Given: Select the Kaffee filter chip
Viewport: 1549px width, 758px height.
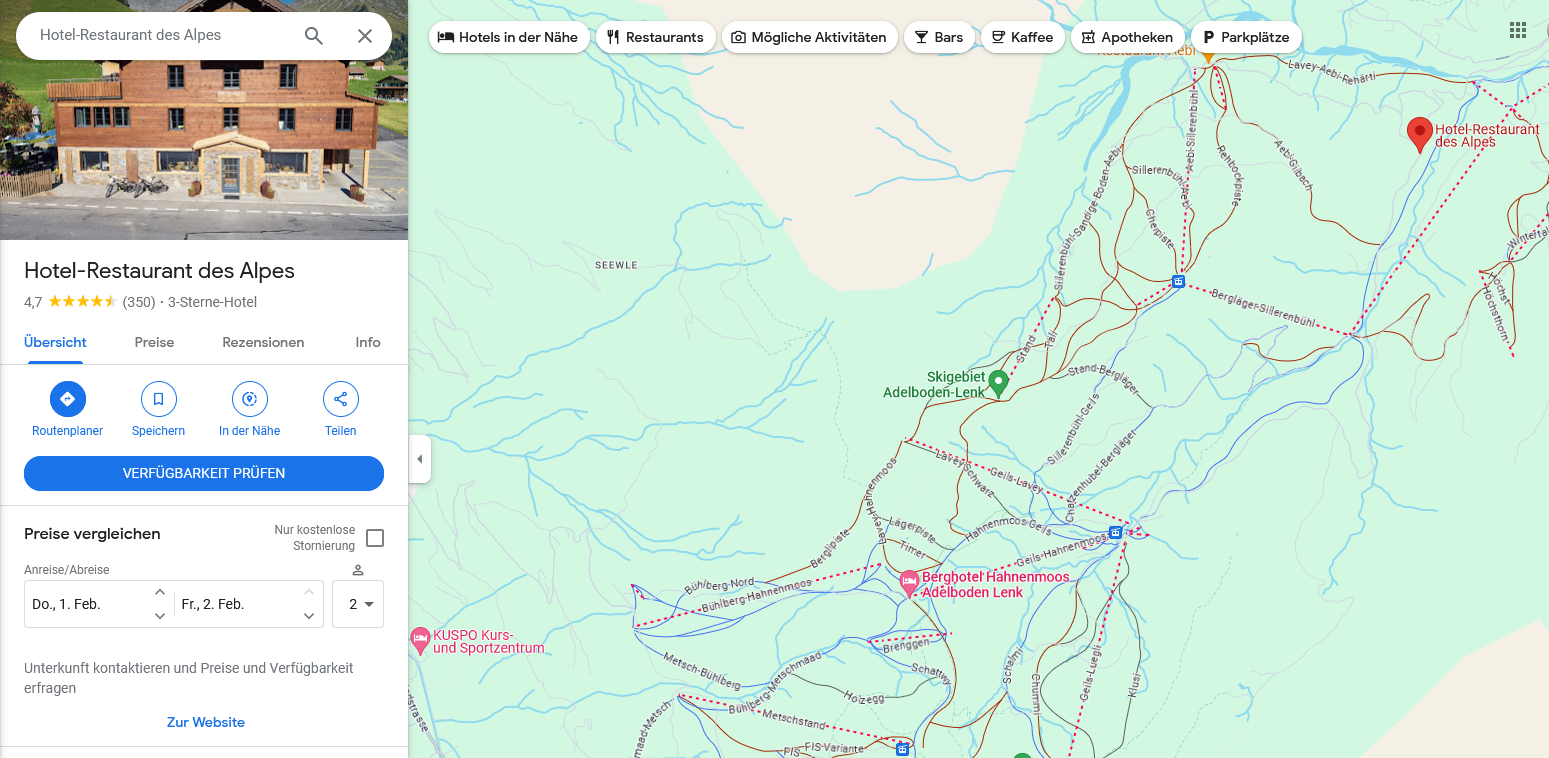Looking at the screenshot, I should click(1022, 37).
